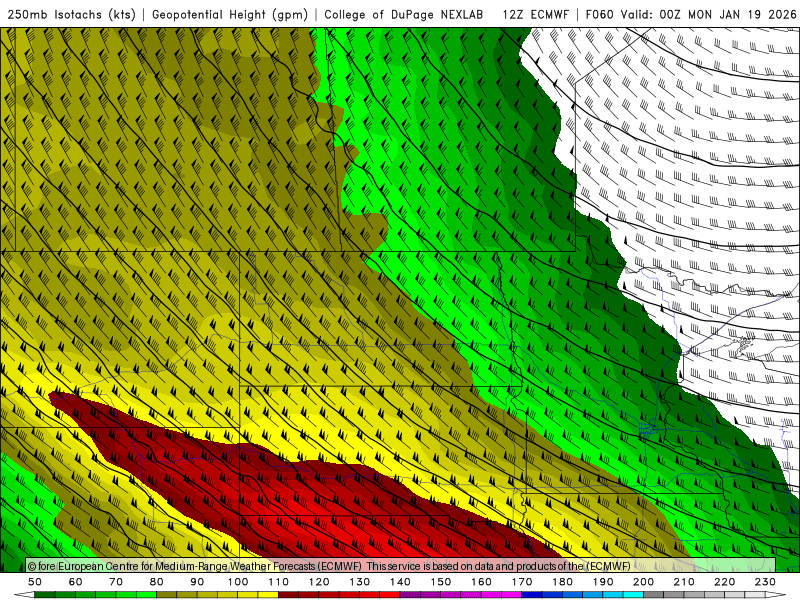
Task: Click the colorbar label "60"
Action: pos(76,582)
